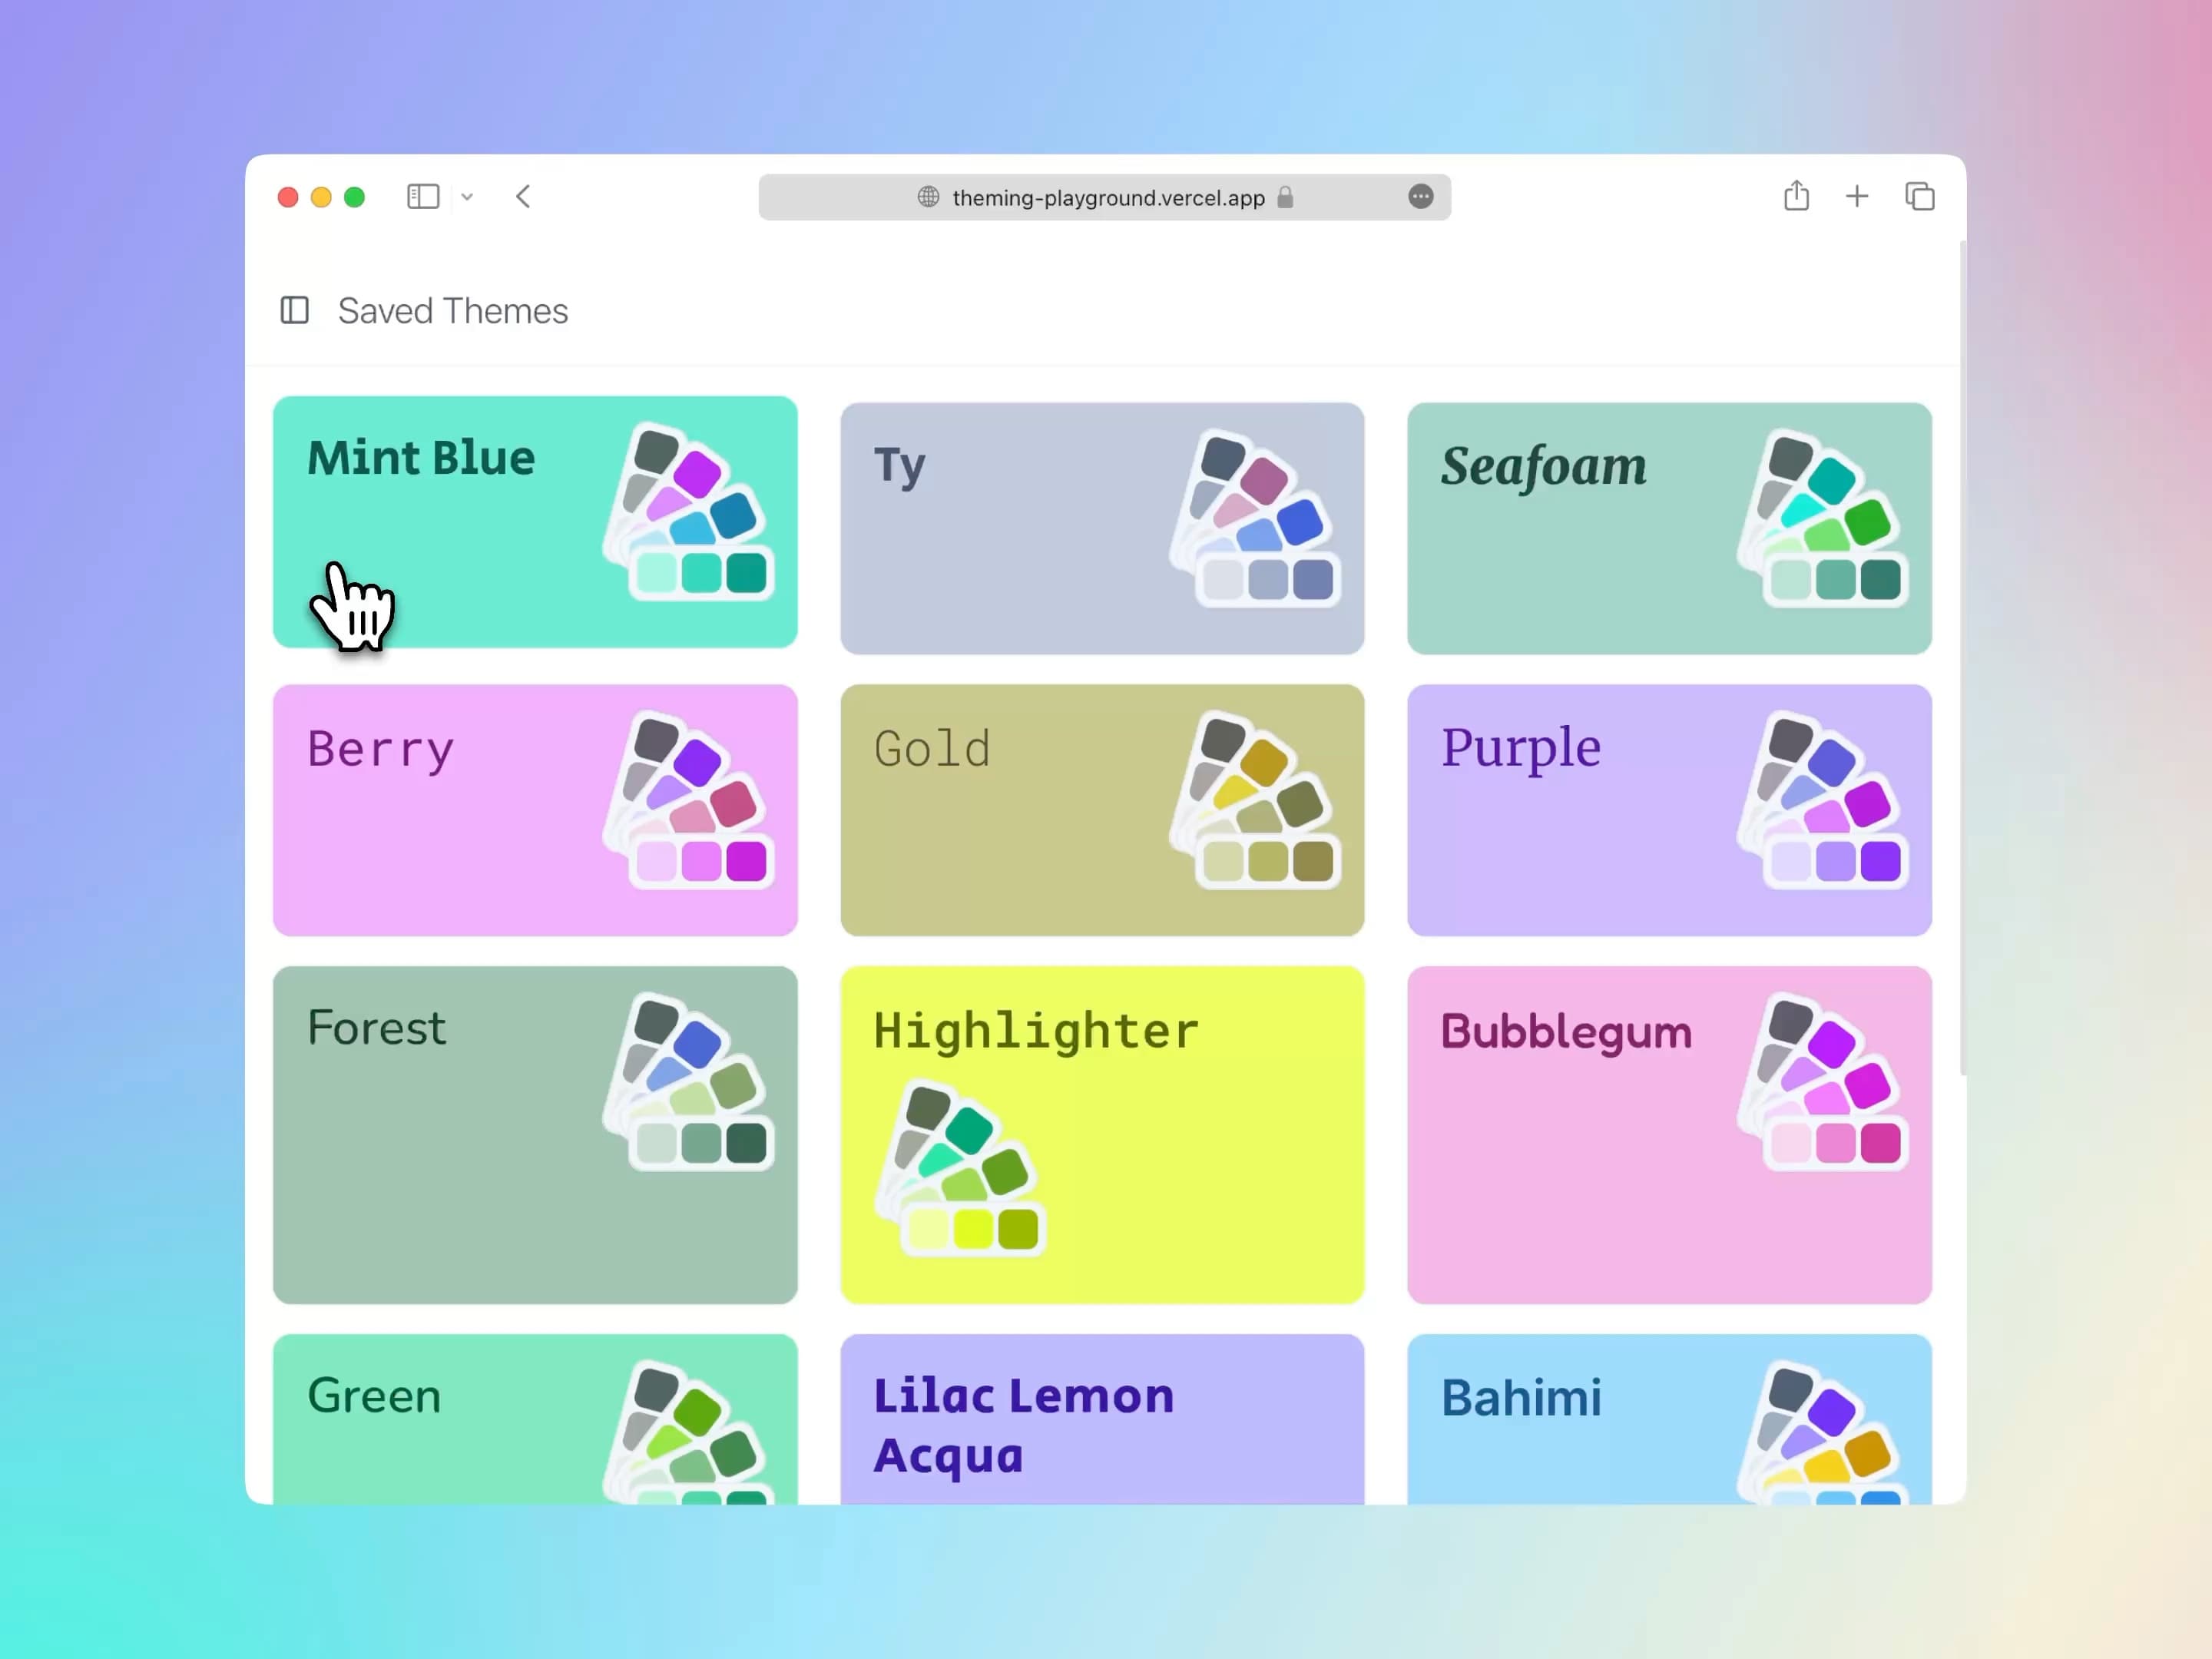Select the Mint Blue theme palette icon
The height and width of the screenshot is (1659, 2212).
[688, 512]
